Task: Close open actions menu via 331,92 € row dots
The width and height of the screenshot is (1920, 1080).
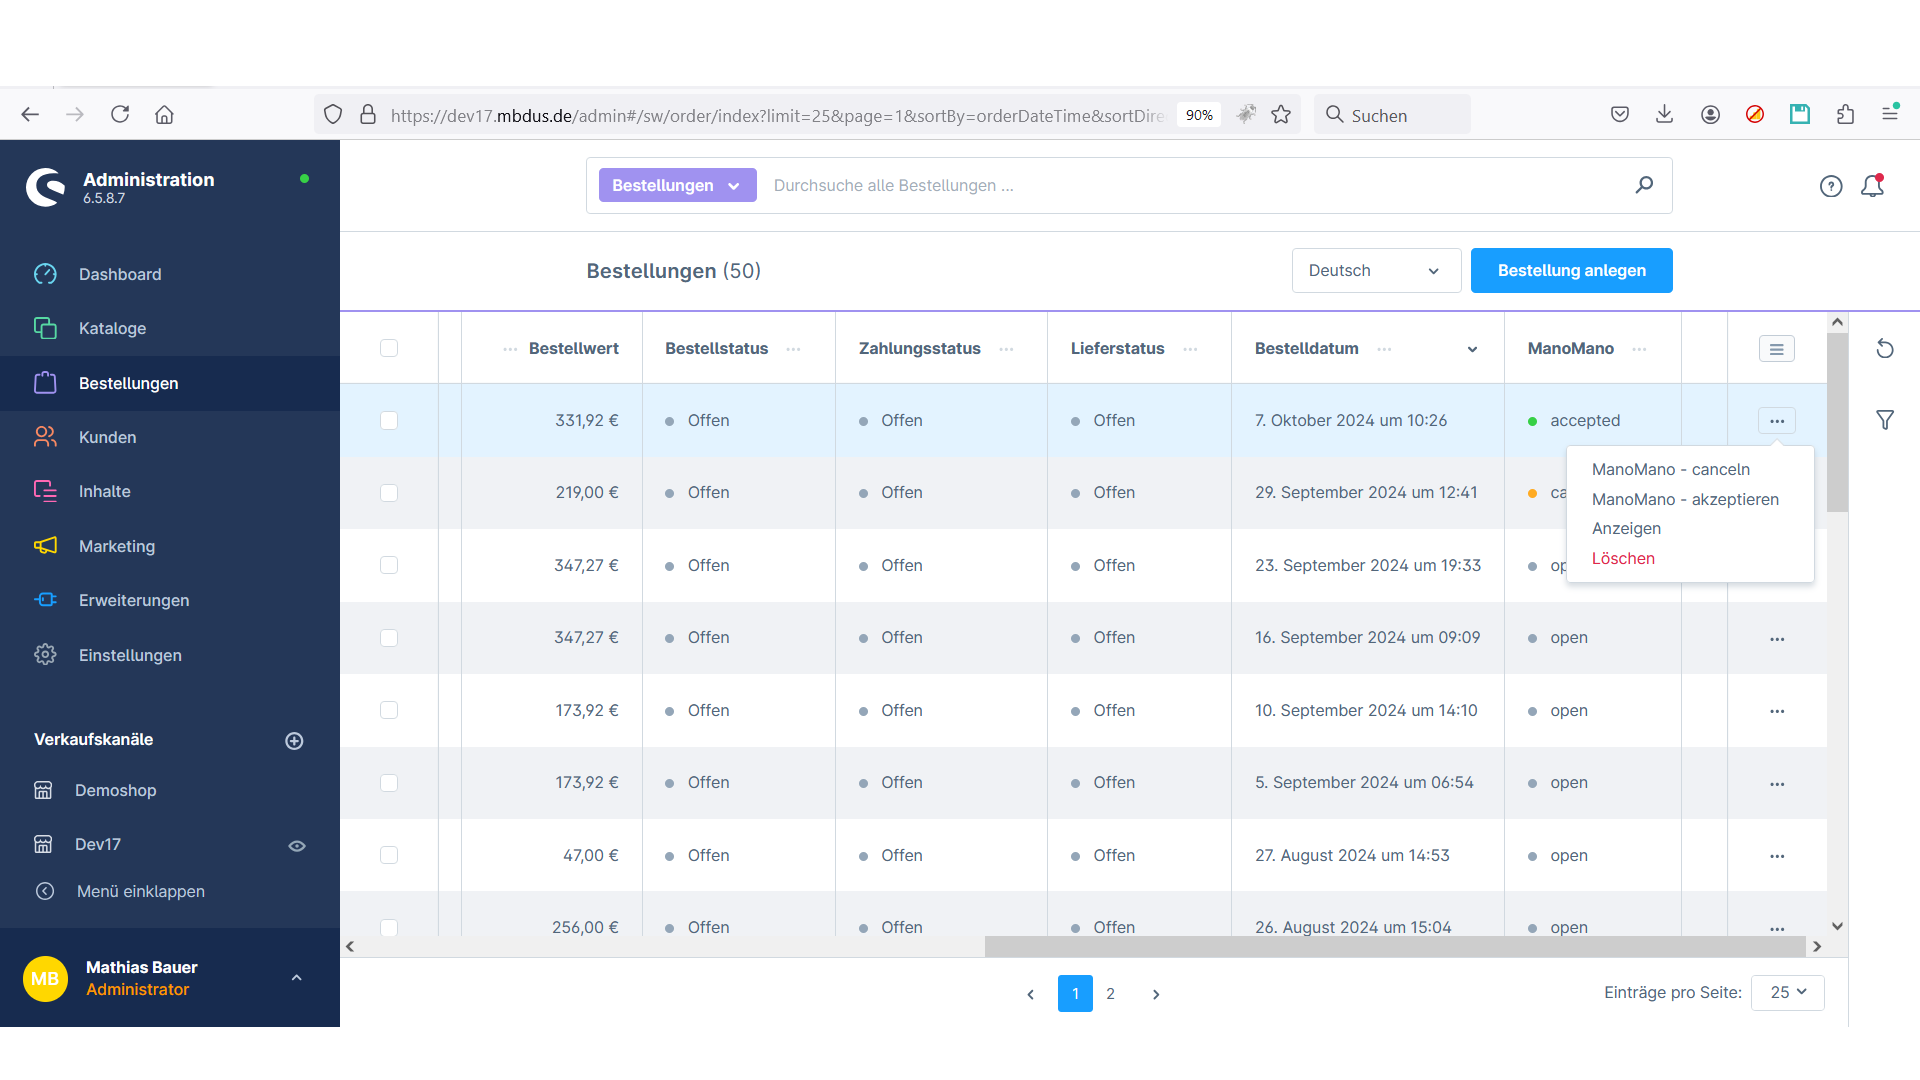Action: coord(1777,421)
